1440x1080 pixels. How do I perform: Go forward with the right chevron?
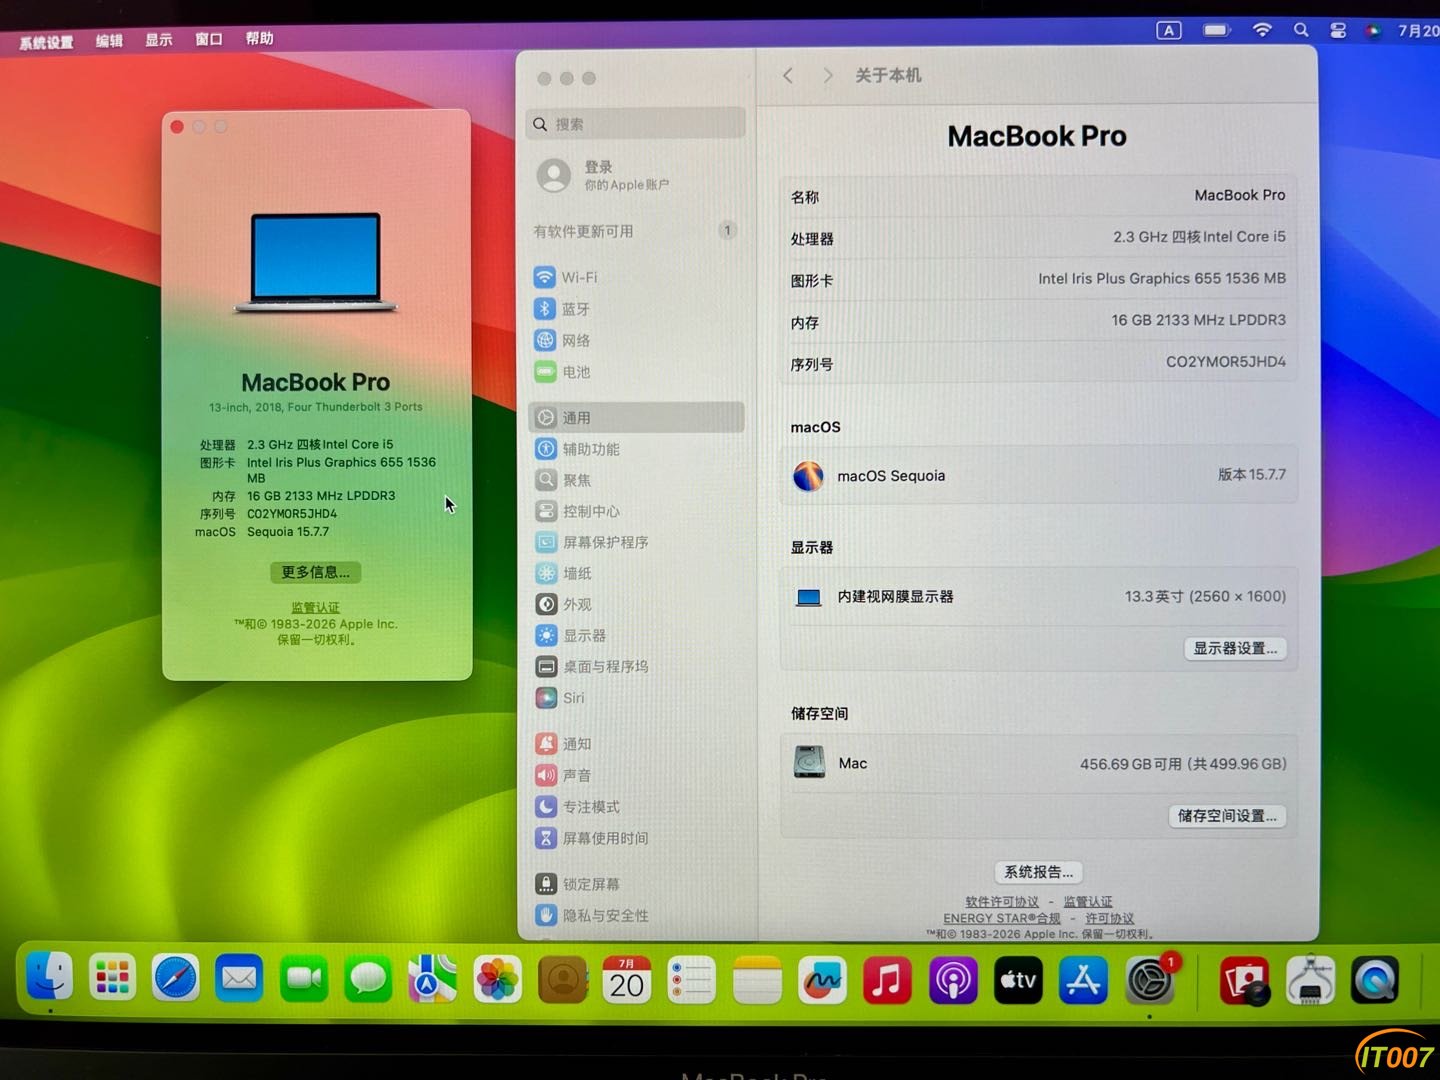(827, 76)
